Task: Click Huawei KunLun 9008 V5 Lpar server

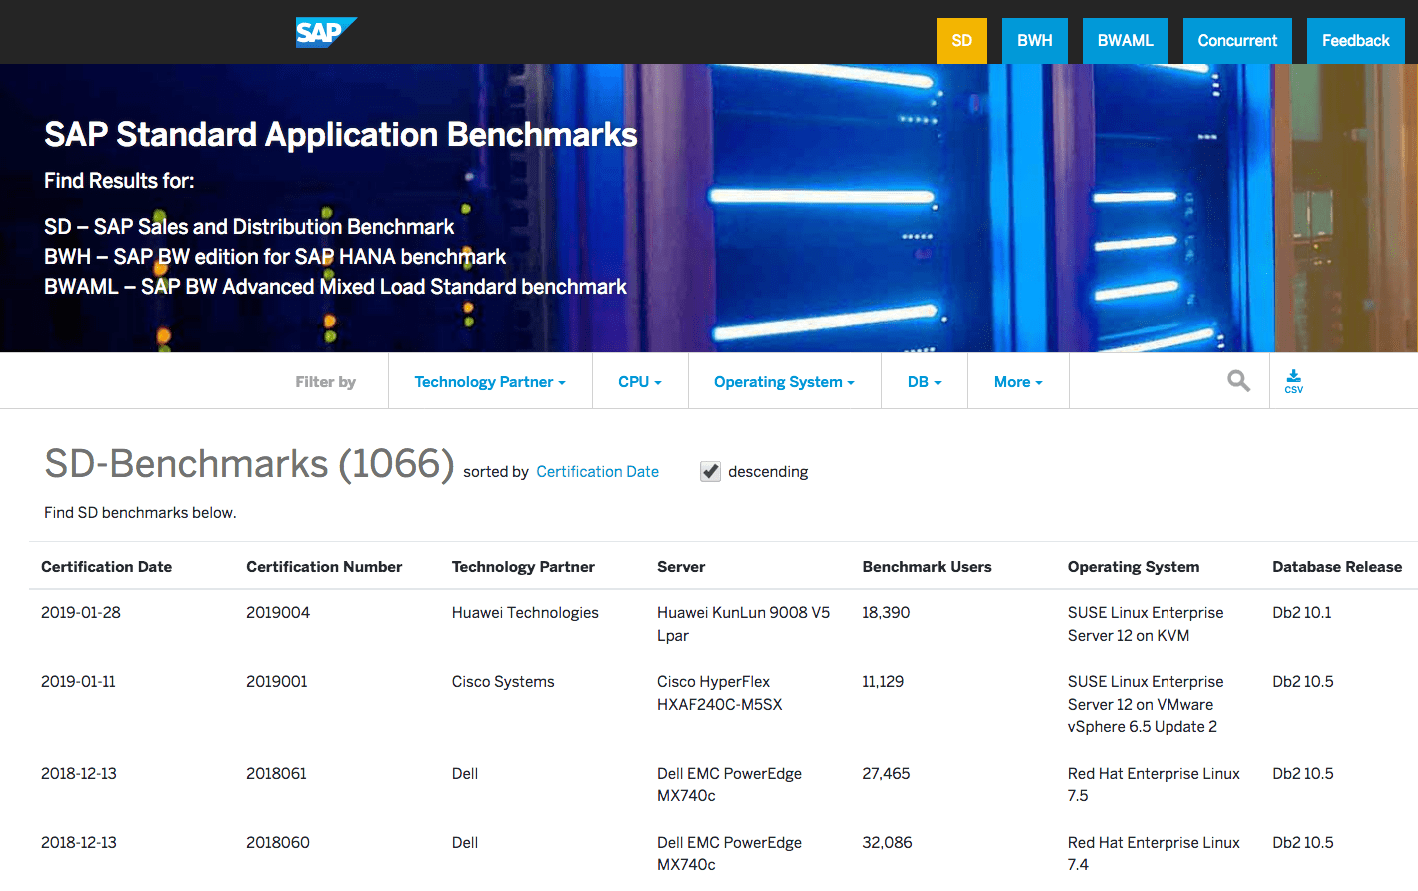Action: (x=743, y=624)
